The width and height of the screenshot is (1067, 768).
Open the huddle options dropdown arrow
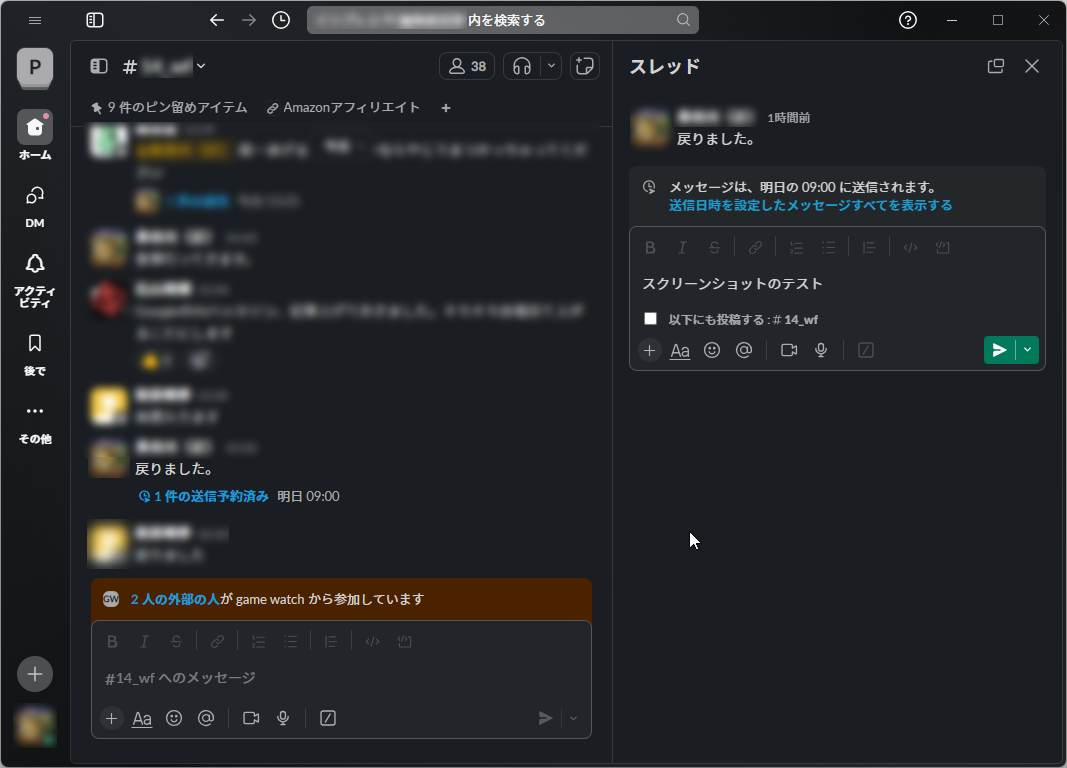point(549,65)
